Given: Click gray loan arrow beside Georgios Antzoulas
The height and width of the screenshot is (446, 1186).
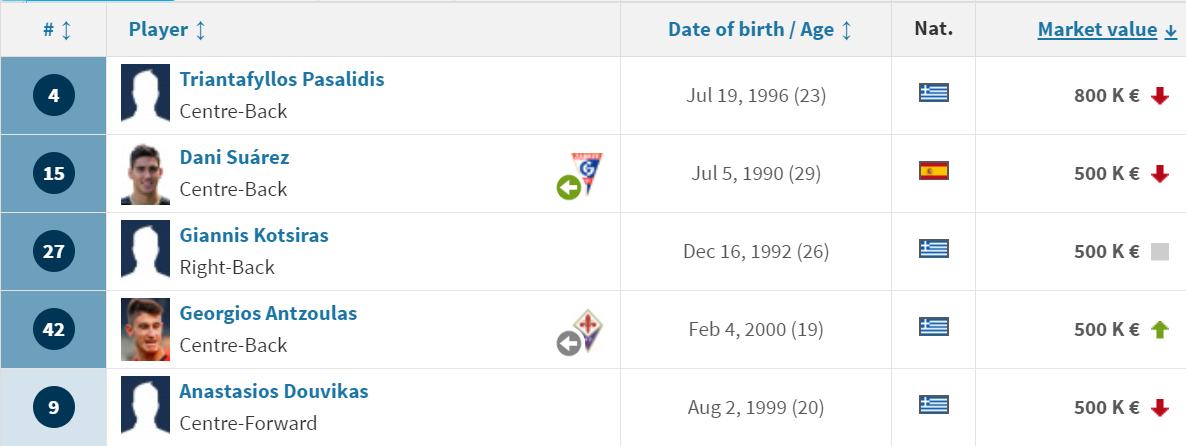Looking at the screenshot, I should 569,344.
